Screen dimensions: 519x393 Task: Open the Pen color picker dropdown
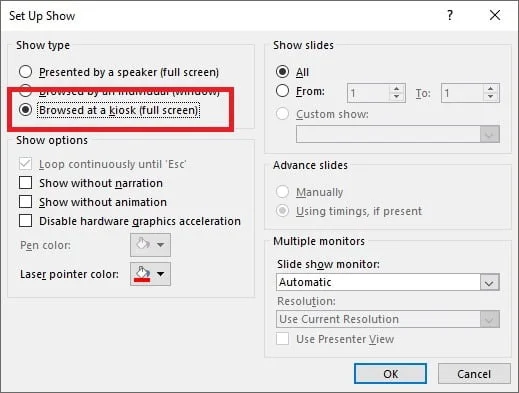pos(150,245)
